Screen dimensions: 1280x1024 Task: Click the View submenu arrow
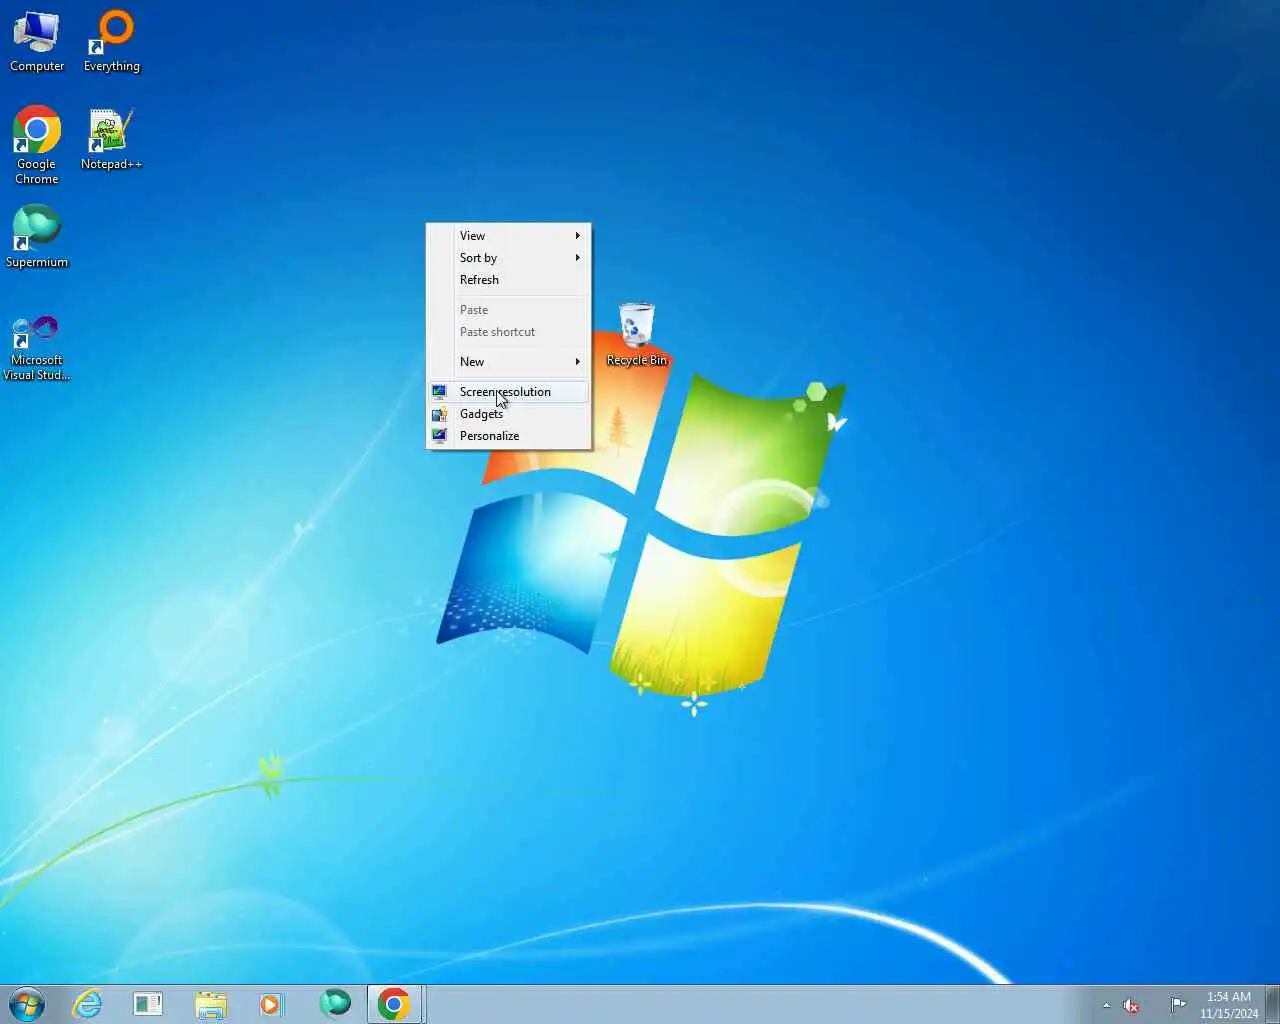pos(578,236)
